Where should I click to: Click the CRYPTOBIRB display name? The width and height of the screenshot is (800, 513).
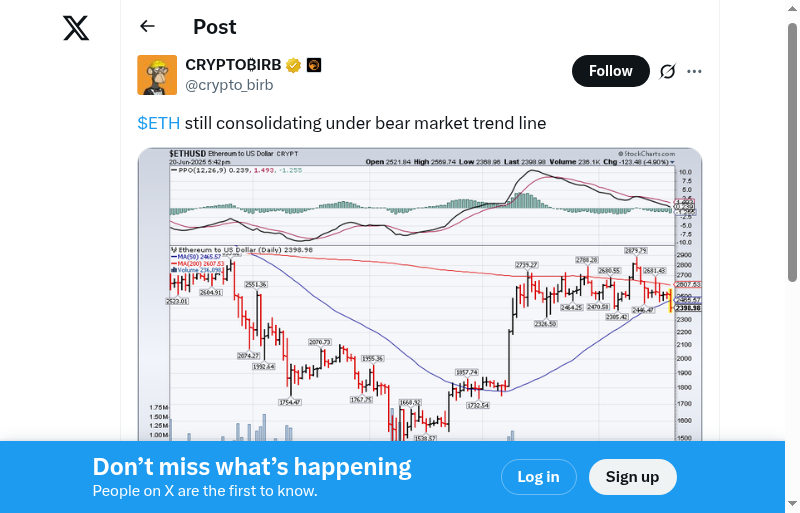(x=233, y=65)
